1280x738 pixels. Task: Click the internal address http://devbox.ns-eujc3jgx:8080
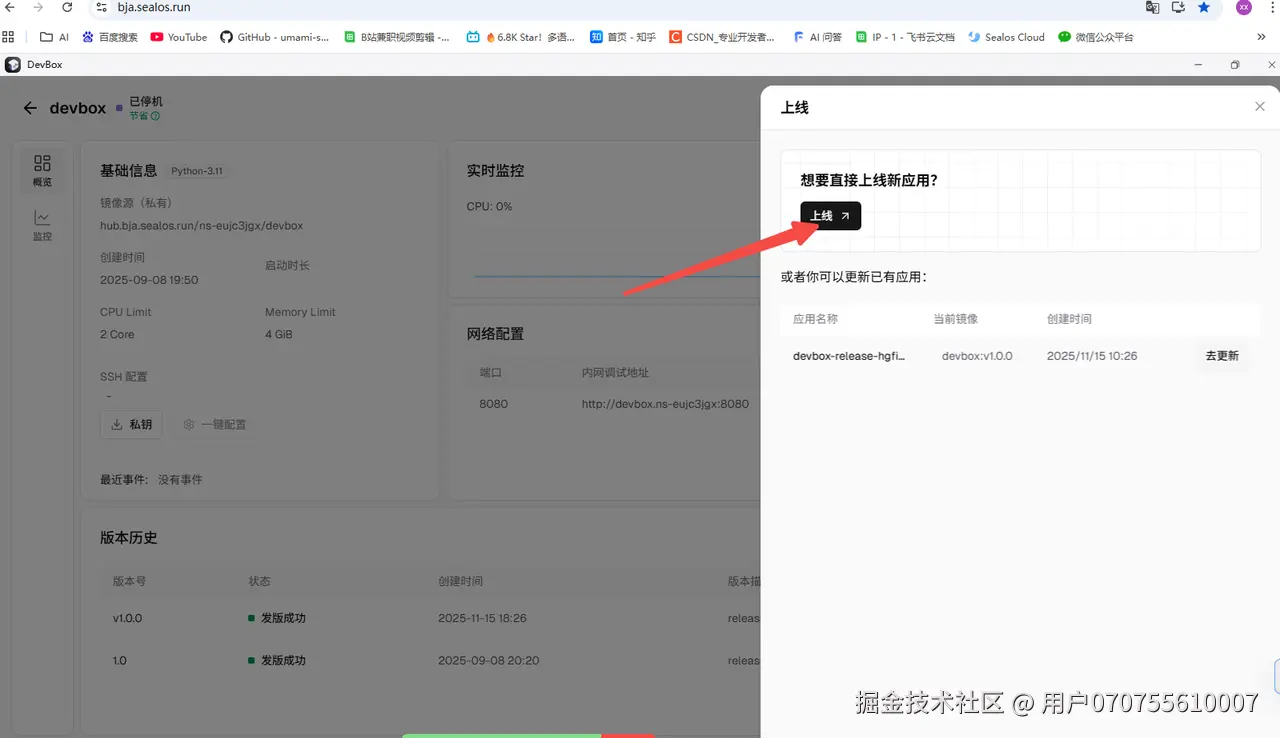click(665, 404)
